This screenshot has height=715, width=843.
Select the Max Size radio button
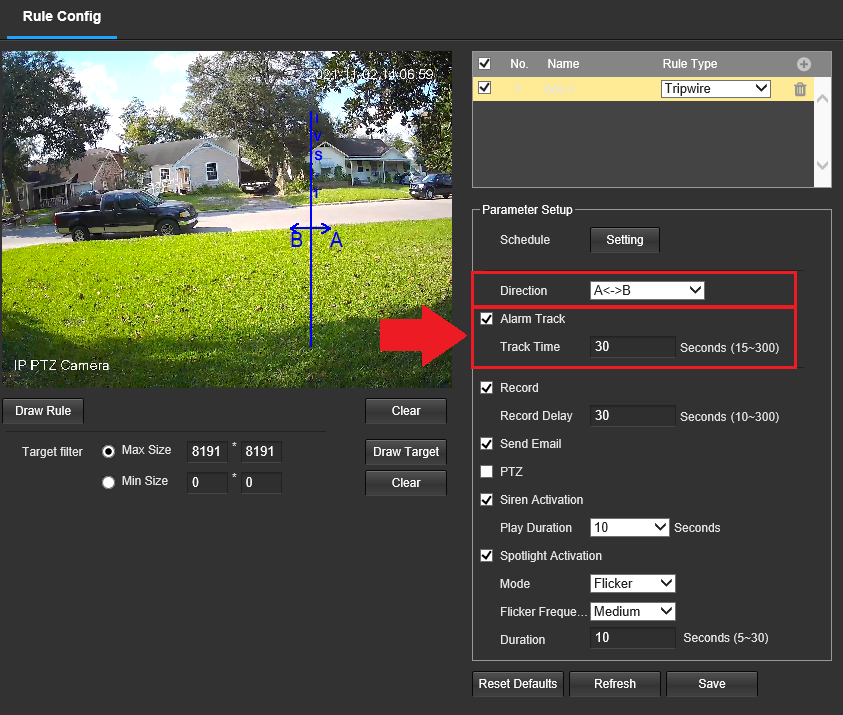(109, 452)
